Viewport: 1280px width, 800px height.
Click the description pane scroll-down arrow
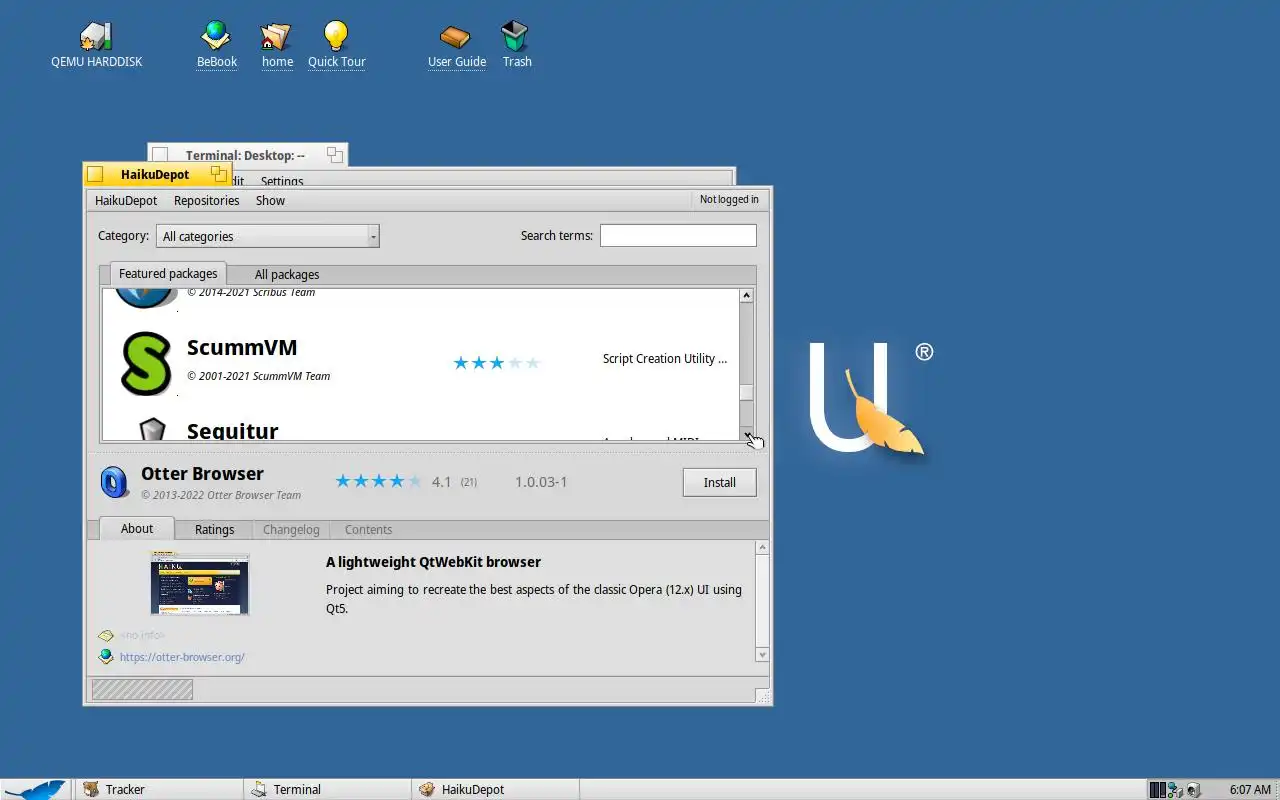762,655
